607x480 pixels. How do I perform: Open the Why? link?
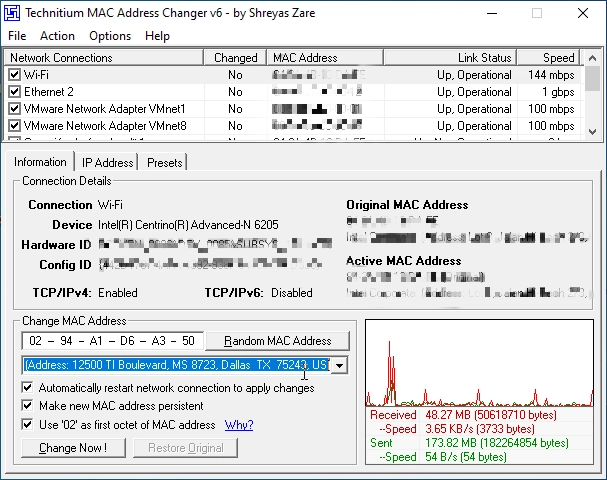(x=239, y=425)
